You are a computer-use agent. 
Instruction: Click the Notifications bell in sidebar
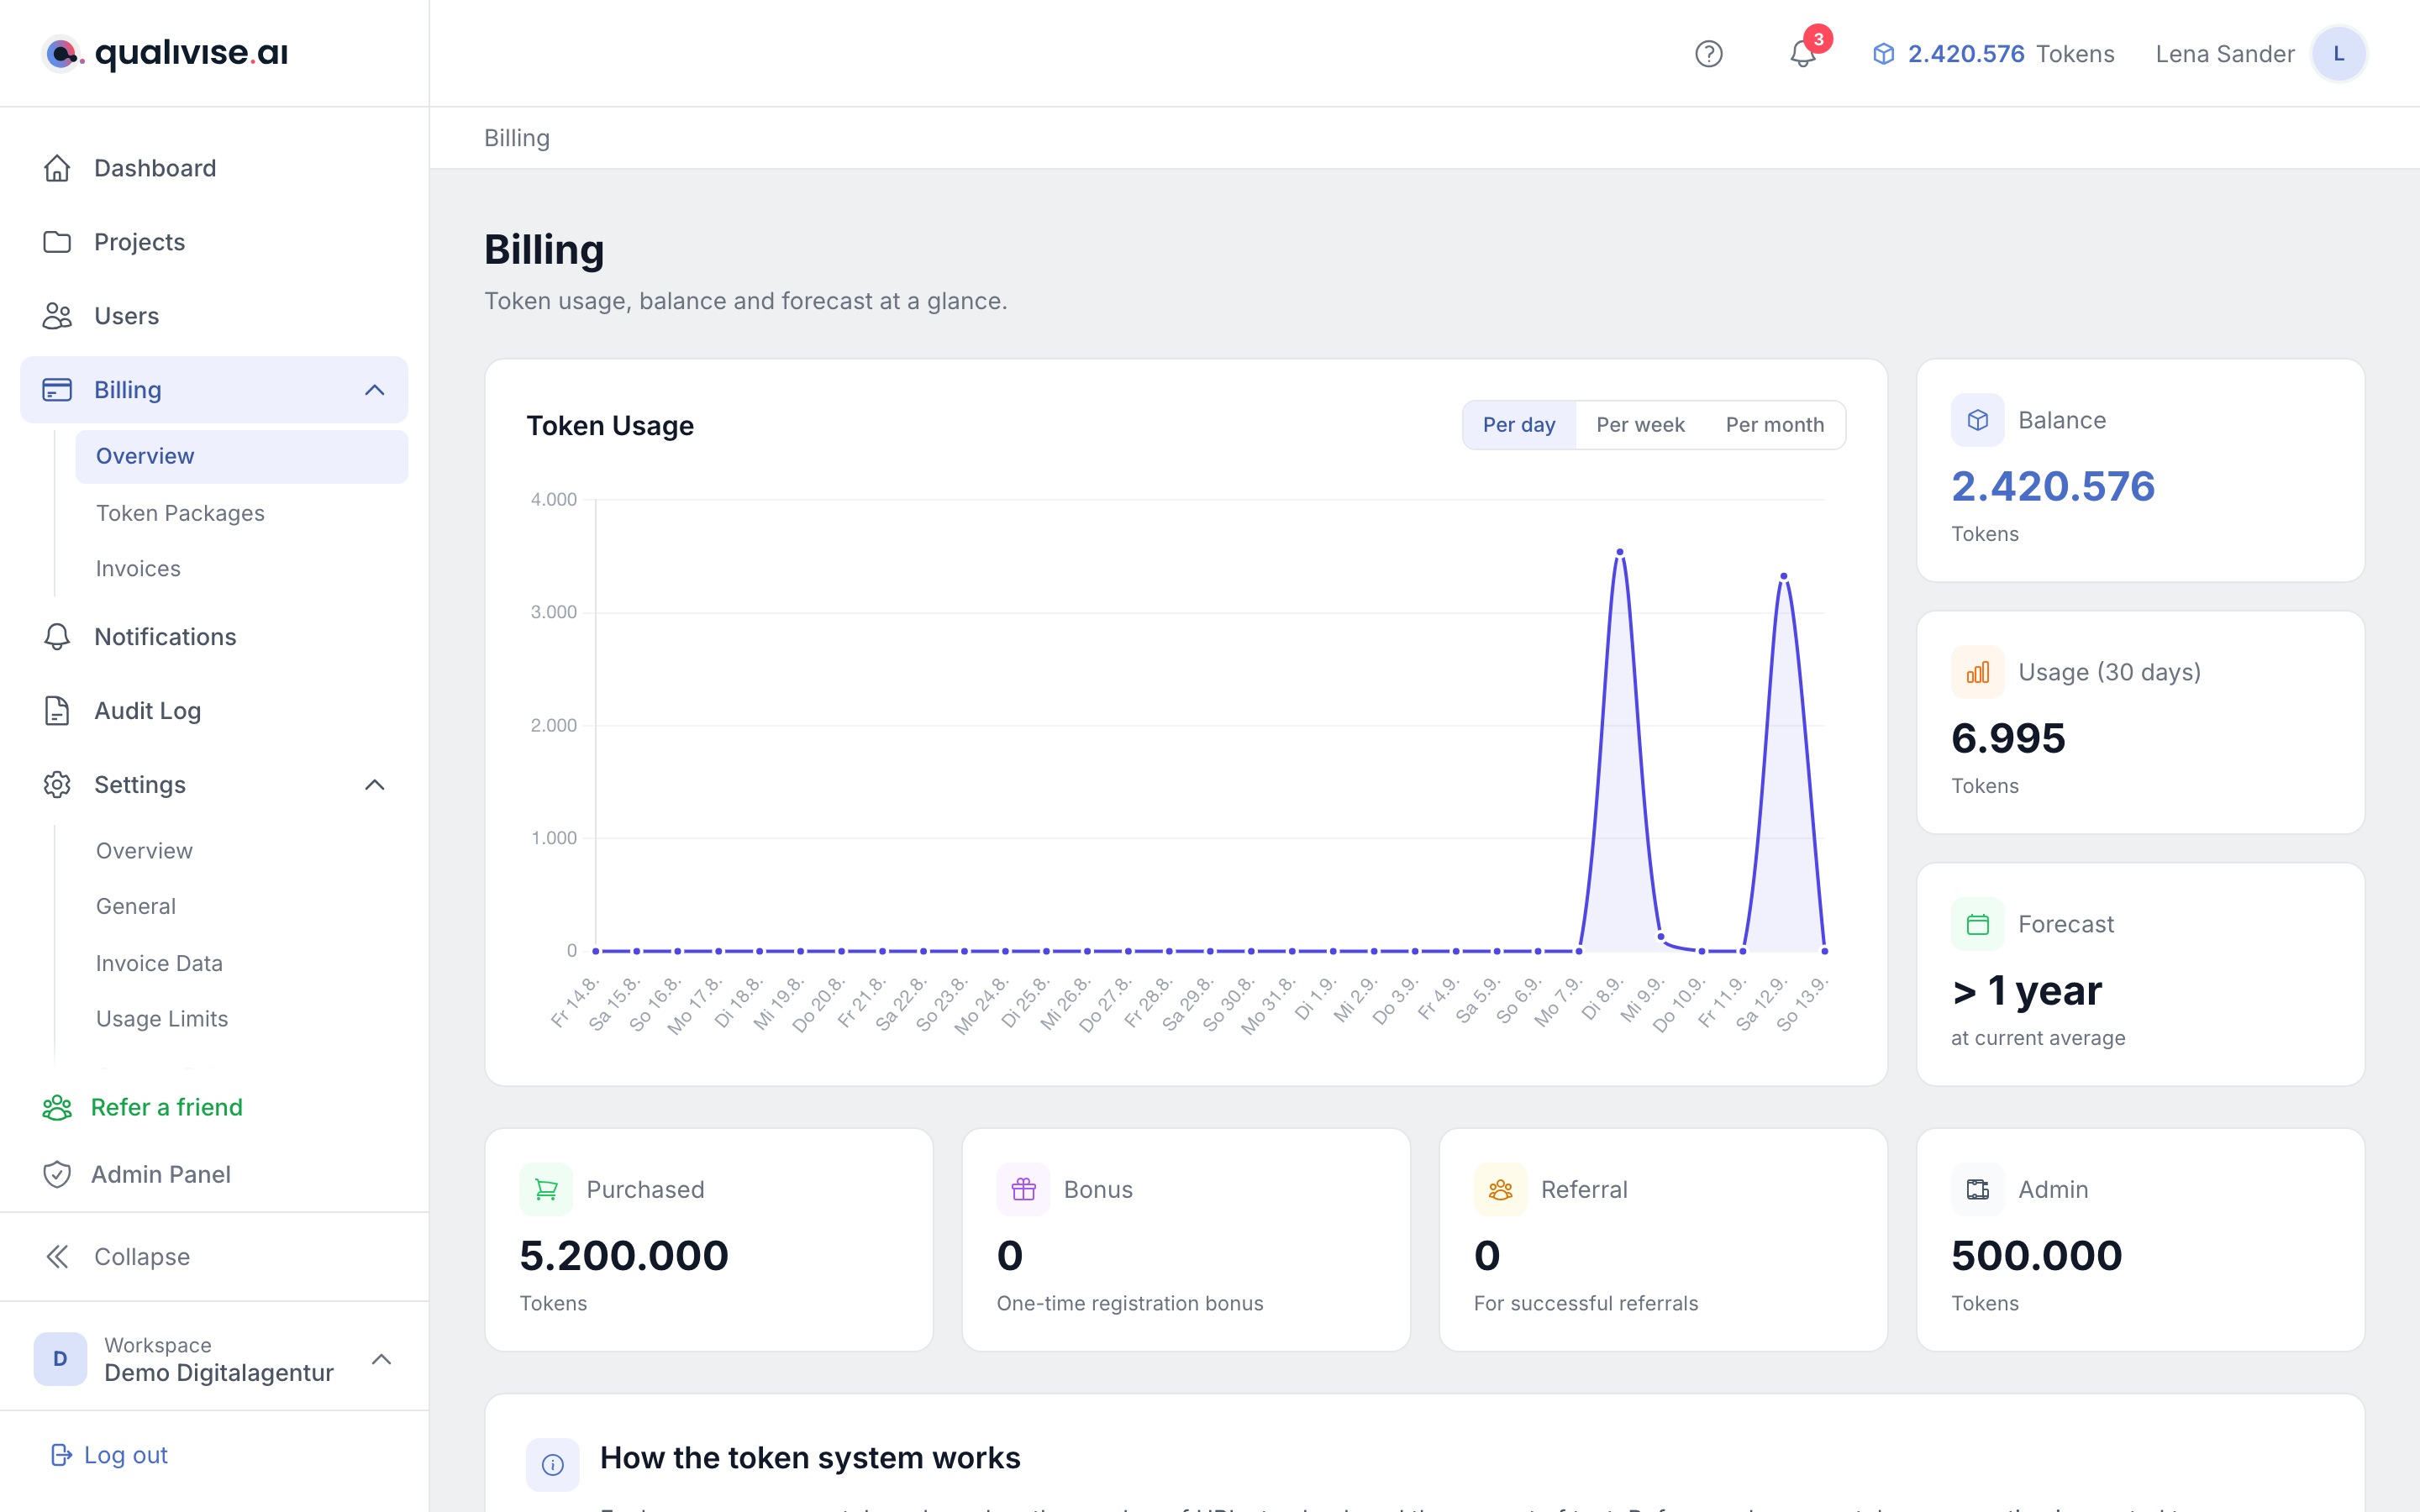57,637
